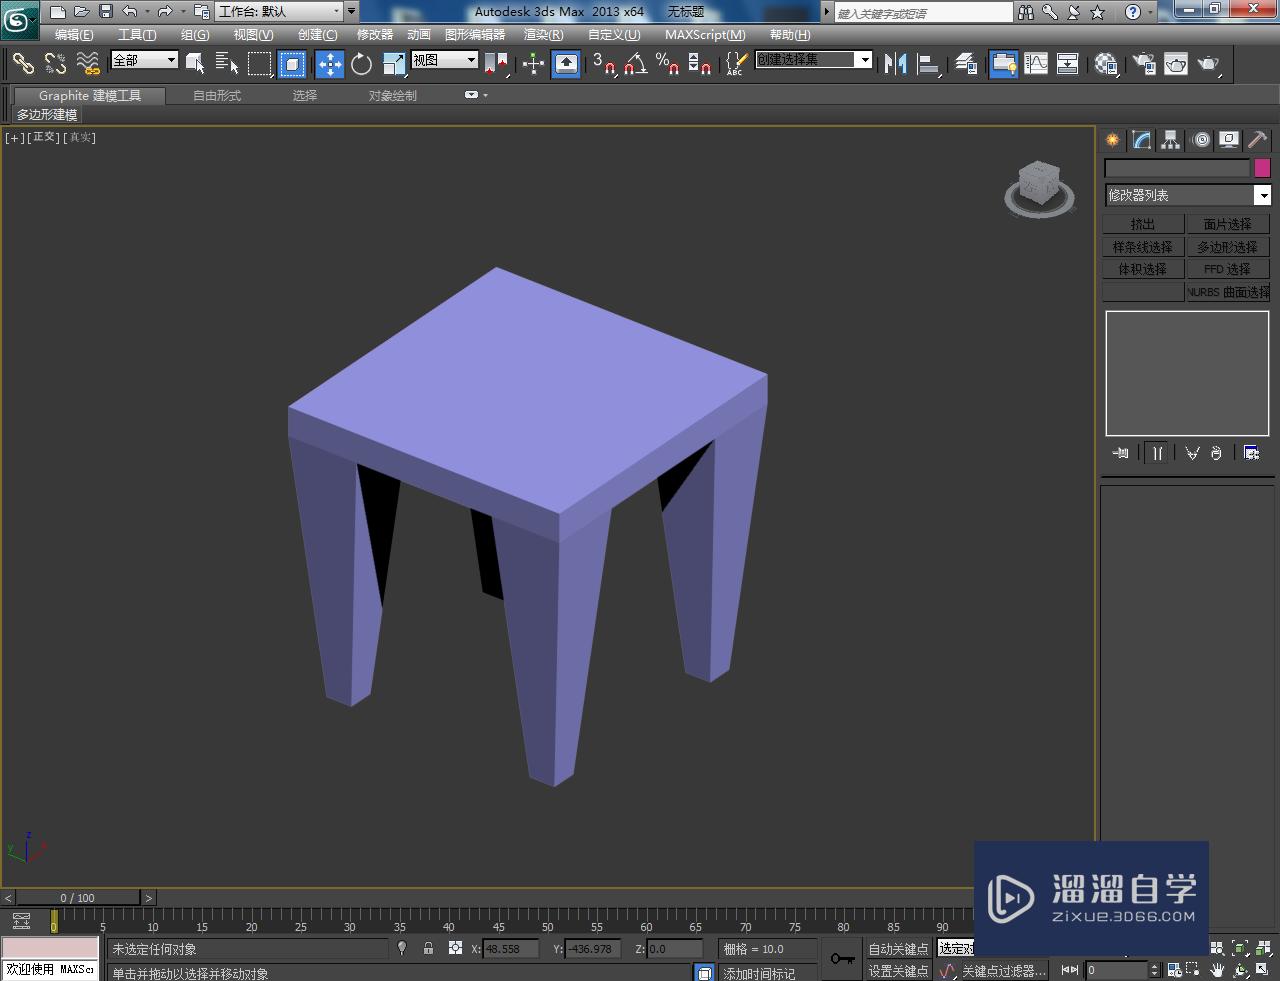Click the 体积选择 modifier button

coord(1143,269)
